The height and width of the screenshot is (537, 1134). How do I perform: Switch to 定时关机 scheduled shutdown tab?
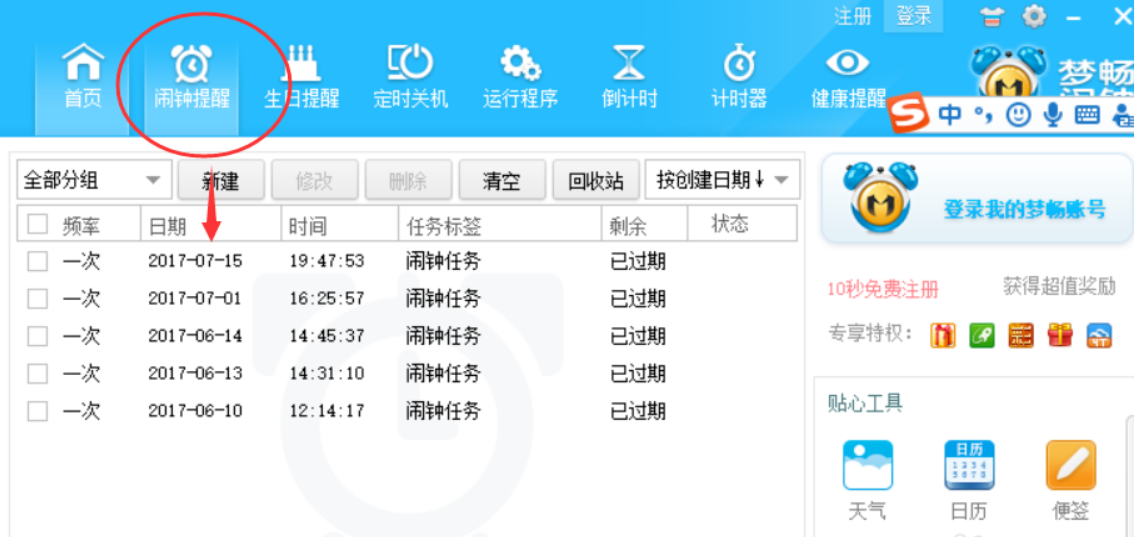click(x=410, y=78)
